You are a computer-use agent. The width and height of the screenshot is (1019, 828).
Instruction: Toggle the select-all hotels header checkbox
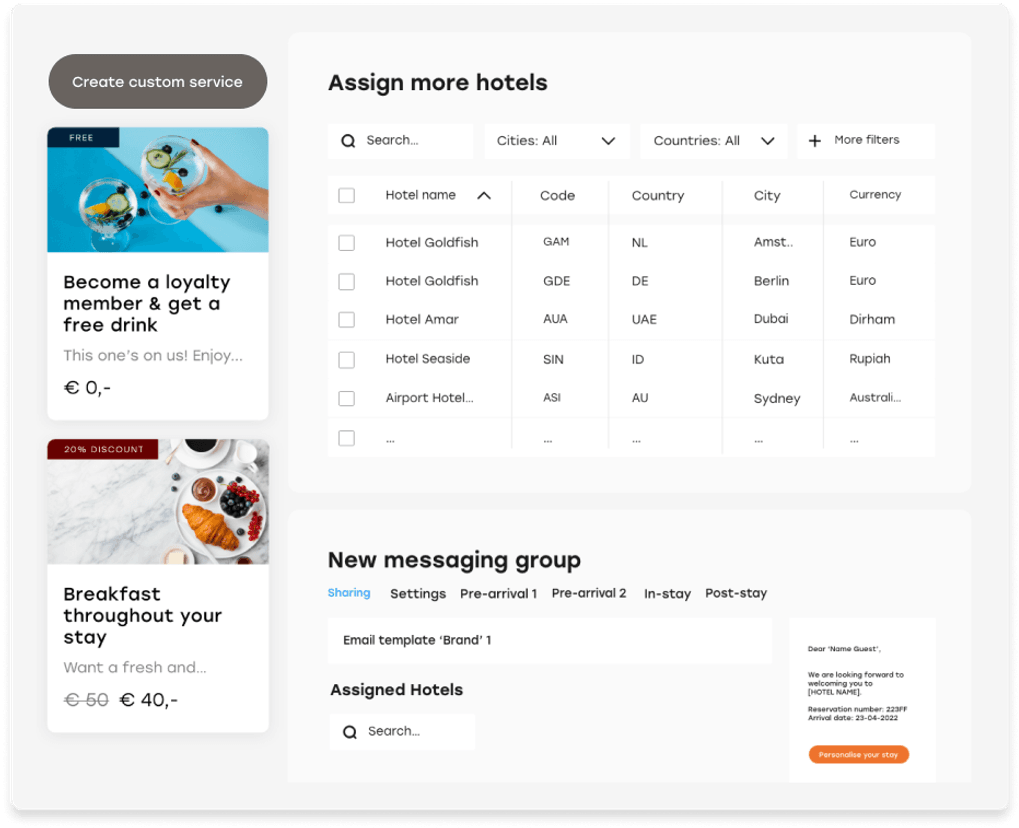346,196
